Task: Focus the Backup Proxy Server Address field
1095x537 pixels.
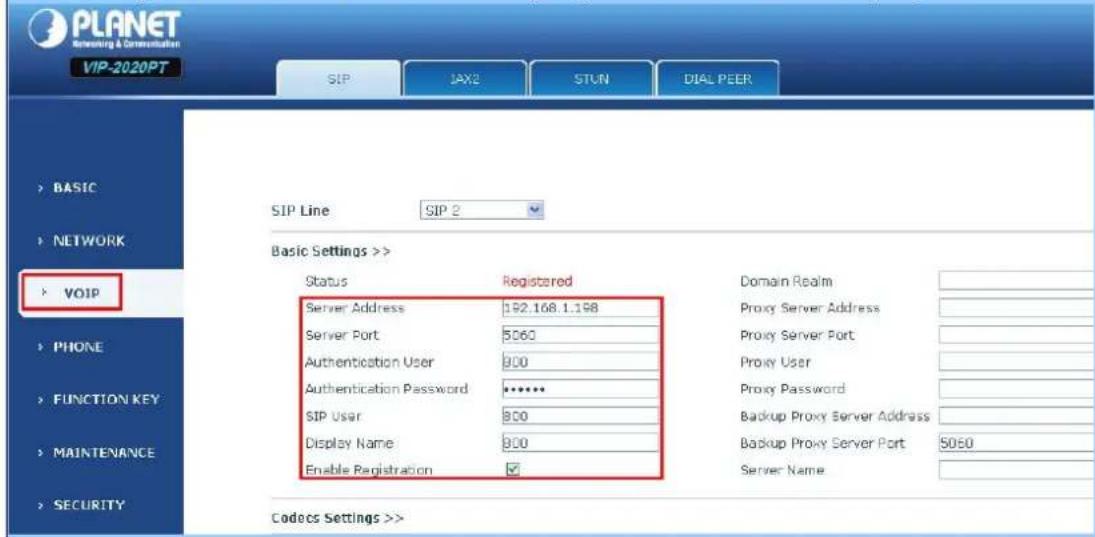Action: [x=1017, y=417]
